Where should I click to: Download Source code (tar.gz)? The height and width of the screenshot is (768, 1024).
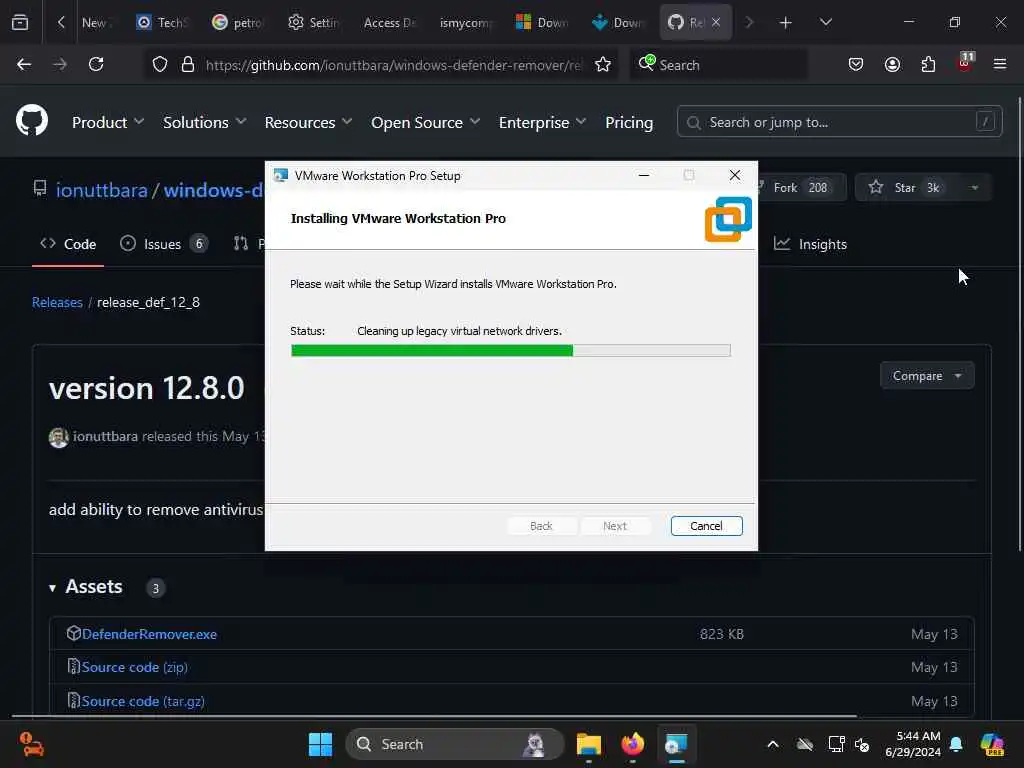[x=143, y=701]
